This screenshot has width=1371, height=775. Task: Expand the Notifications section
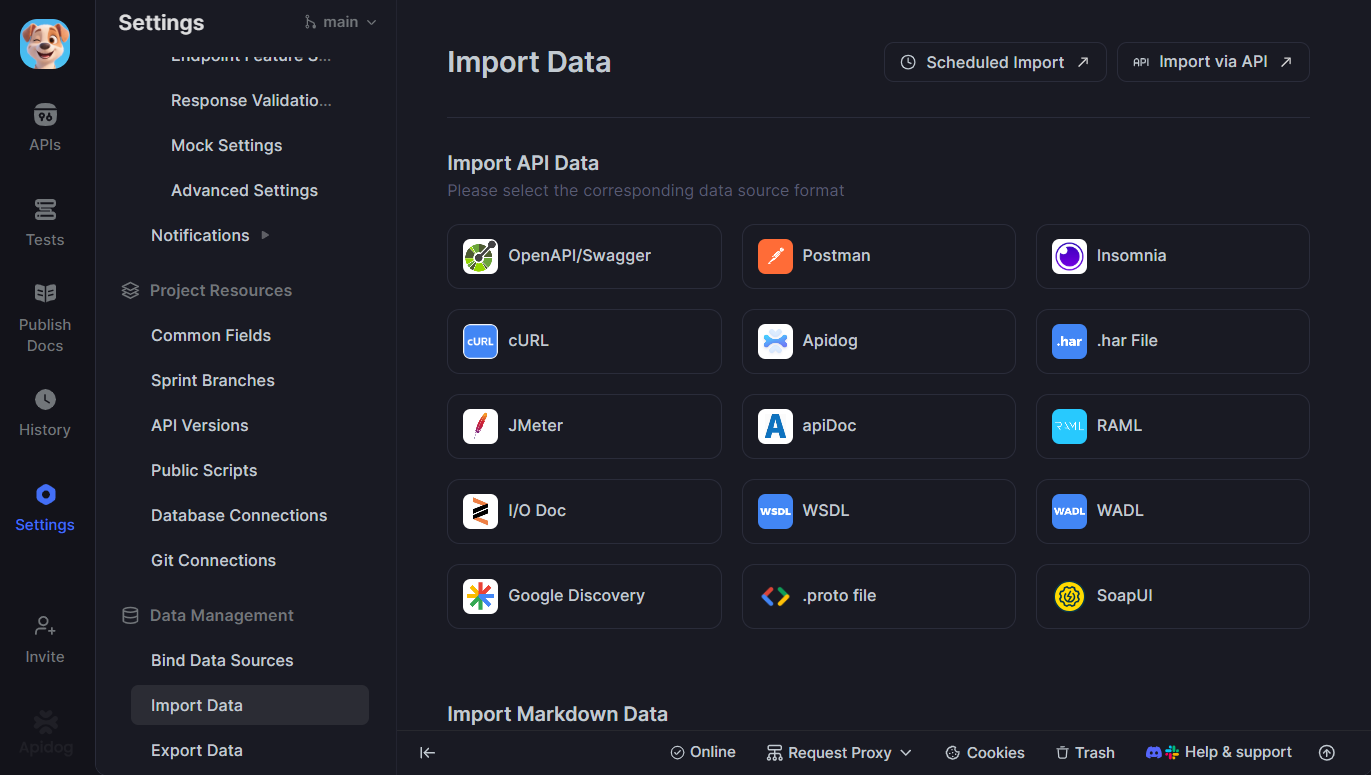210,235
